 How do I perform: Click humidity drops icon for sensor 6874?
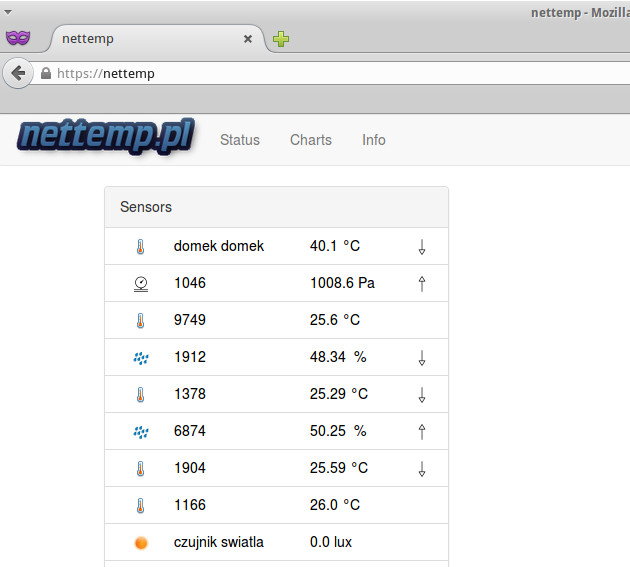click(x=141, y=432)
